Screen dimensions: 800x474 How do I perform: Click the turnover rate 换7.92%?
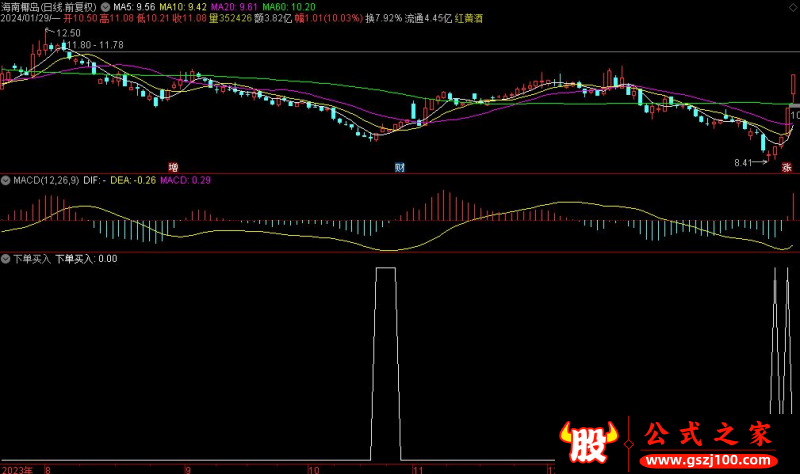click(384, 18)
